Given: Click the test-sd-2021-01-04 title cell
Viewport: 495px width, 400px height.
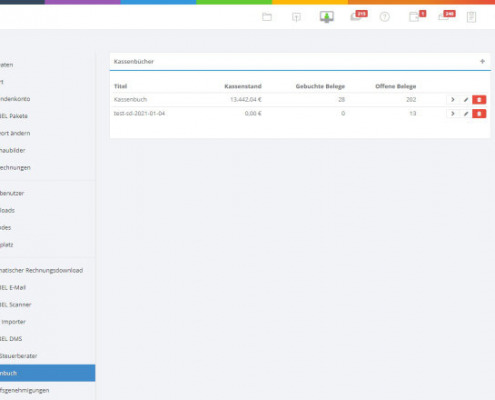Looking at the screenshot, I should (x=139, y=114).
